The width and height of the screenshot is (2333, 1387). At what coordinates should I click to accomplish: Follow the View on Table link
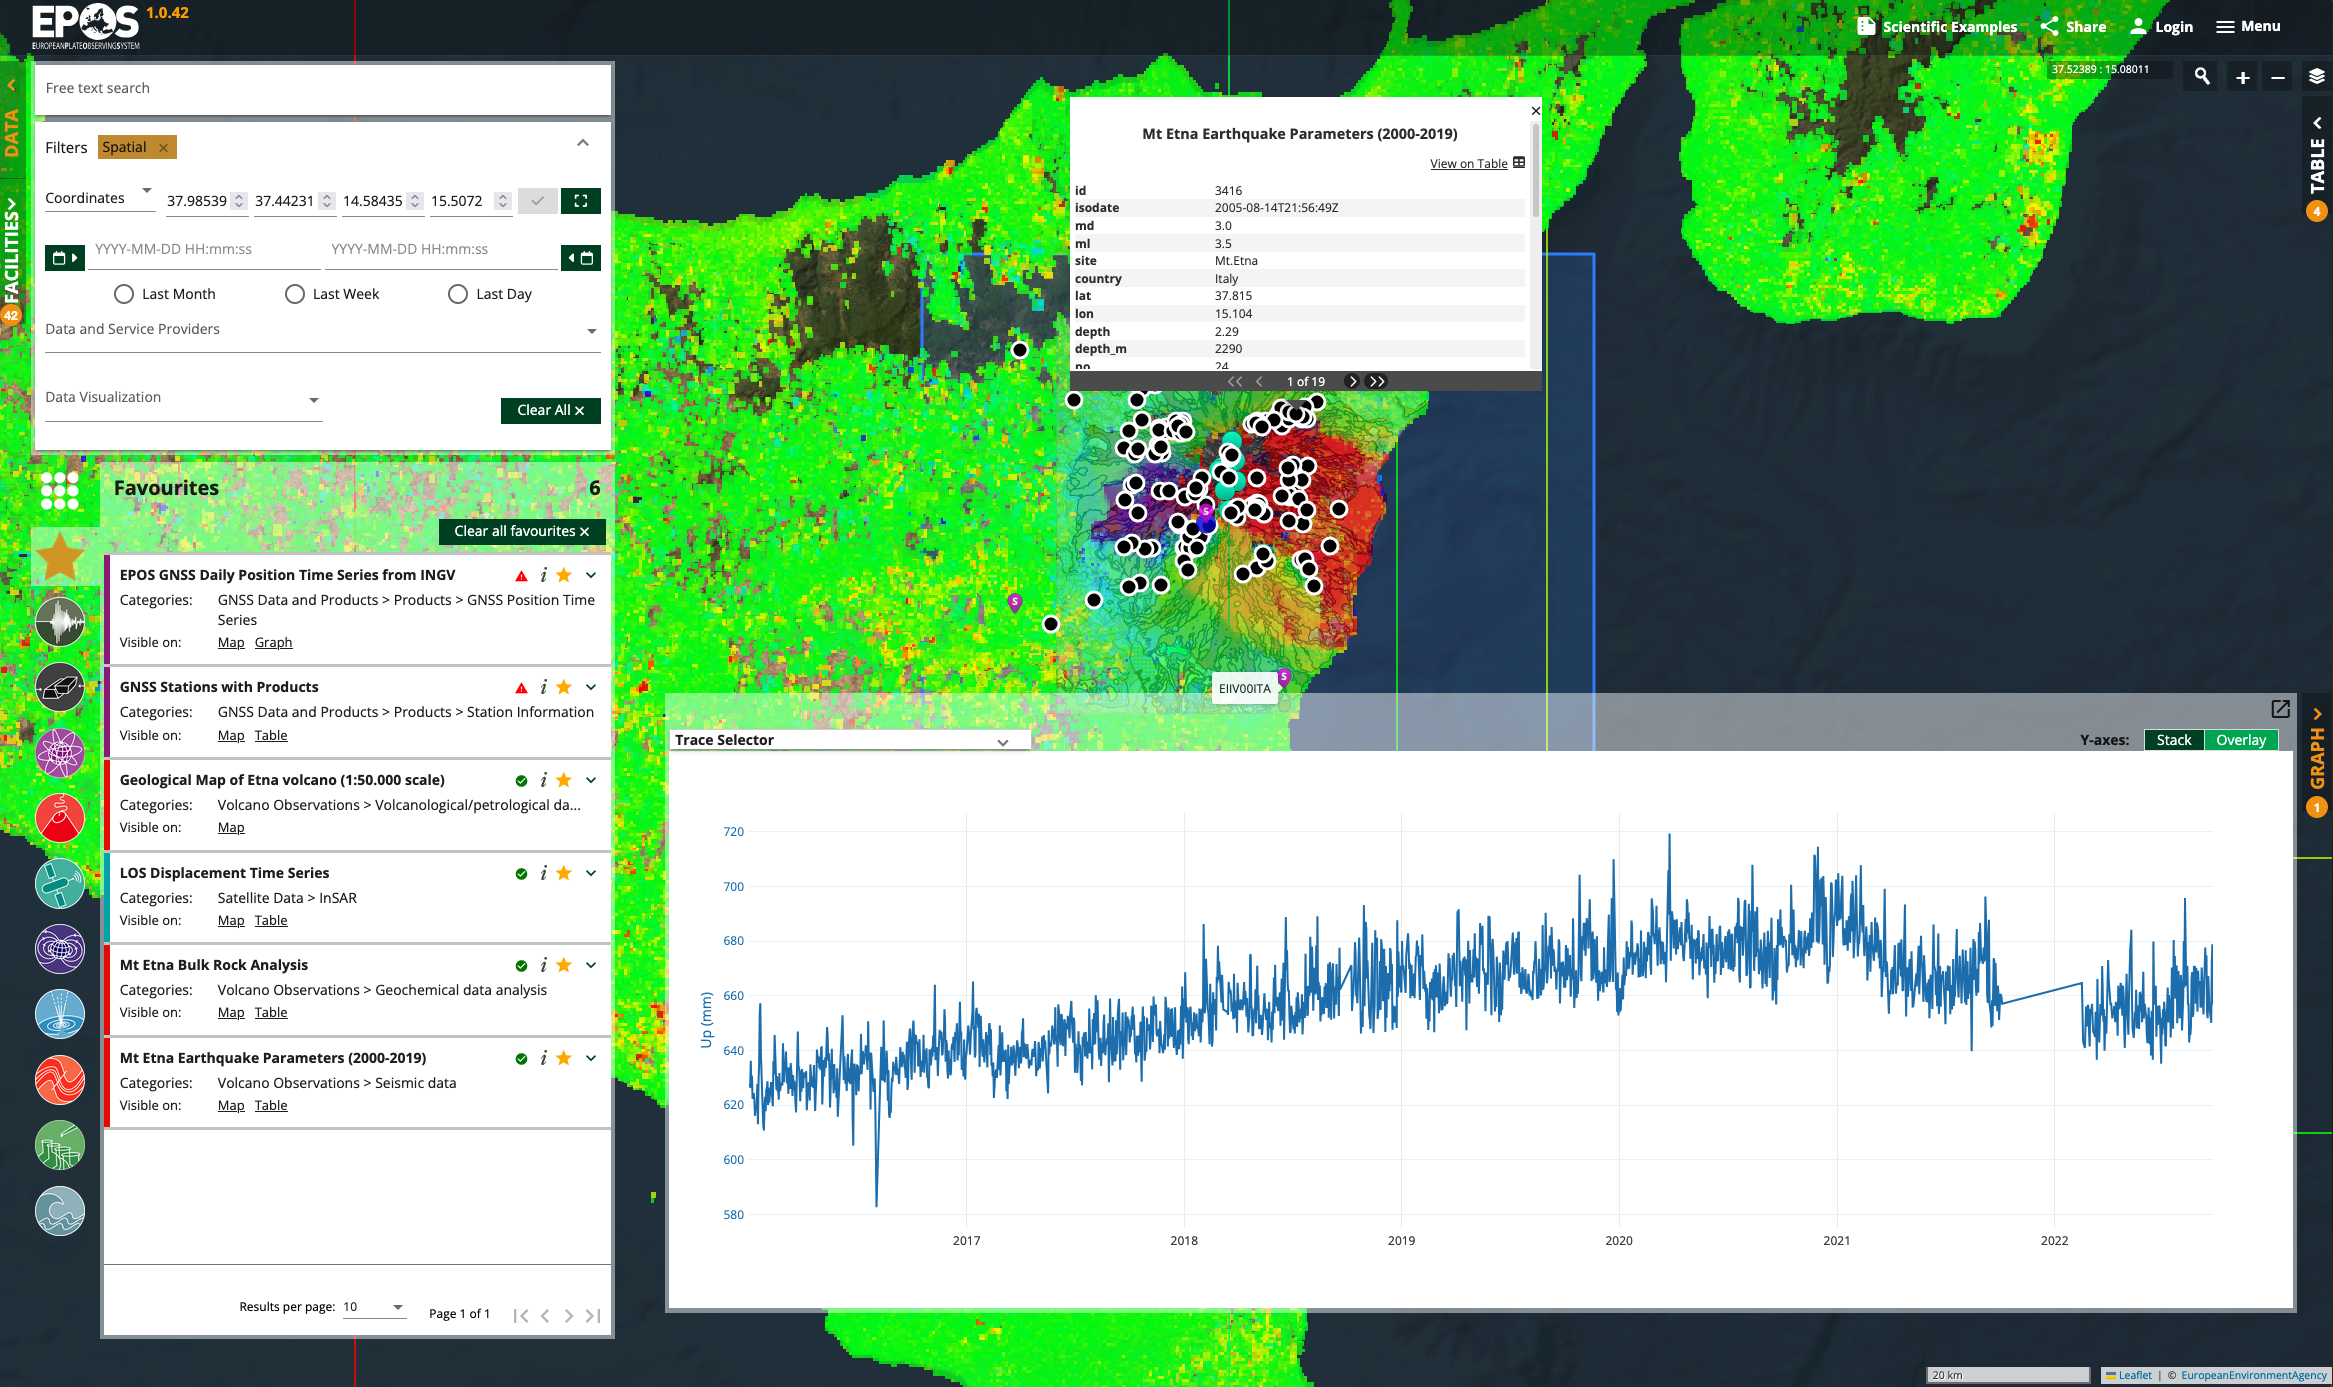click(1468, 164)
